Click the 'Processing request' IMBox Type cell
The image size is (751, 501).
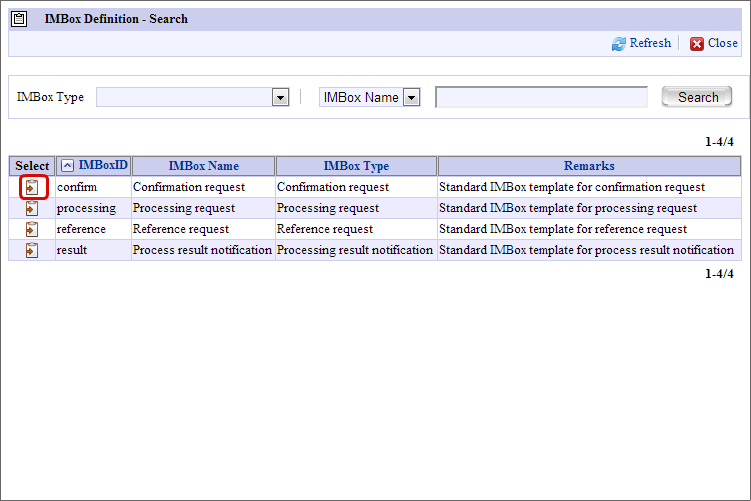point(356,208)
